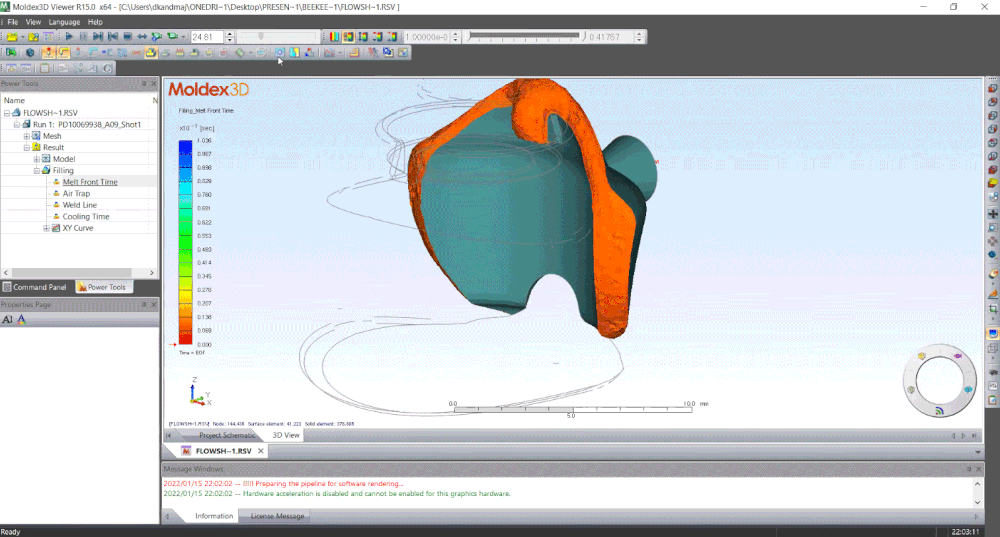
Task: Switch to the Power Tools tab
Action: click(102, 287)
